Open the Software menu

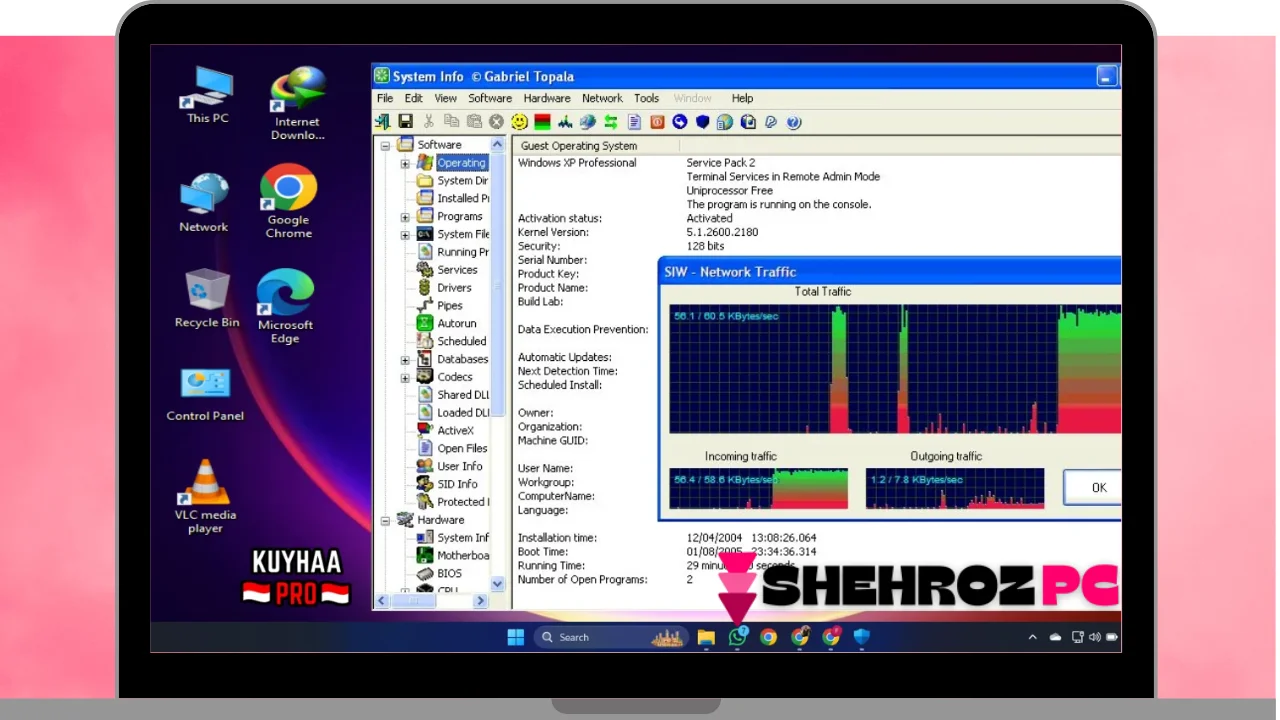tap(490, 98)
